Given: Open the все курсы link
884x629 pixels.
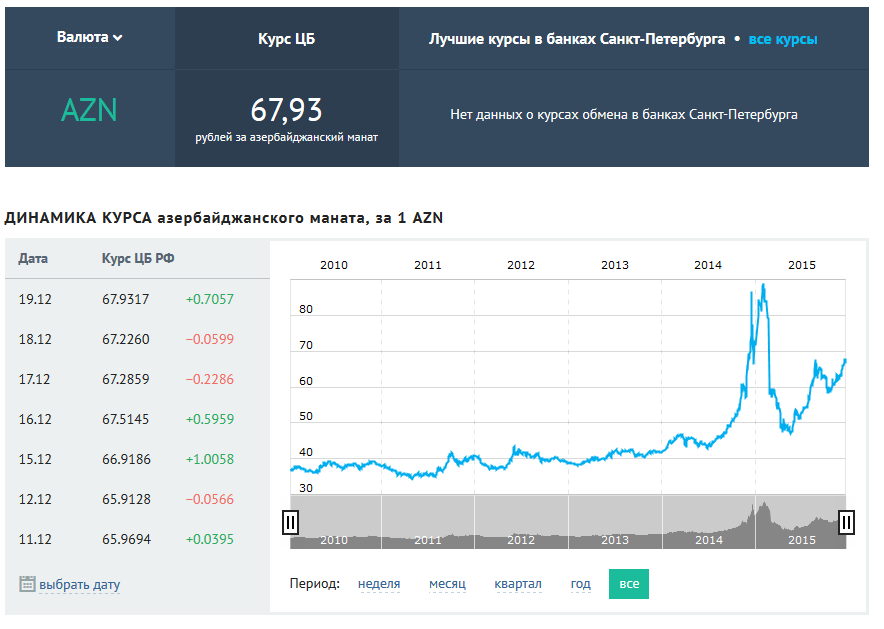Looking at the screenshot, I should [783, 39].
